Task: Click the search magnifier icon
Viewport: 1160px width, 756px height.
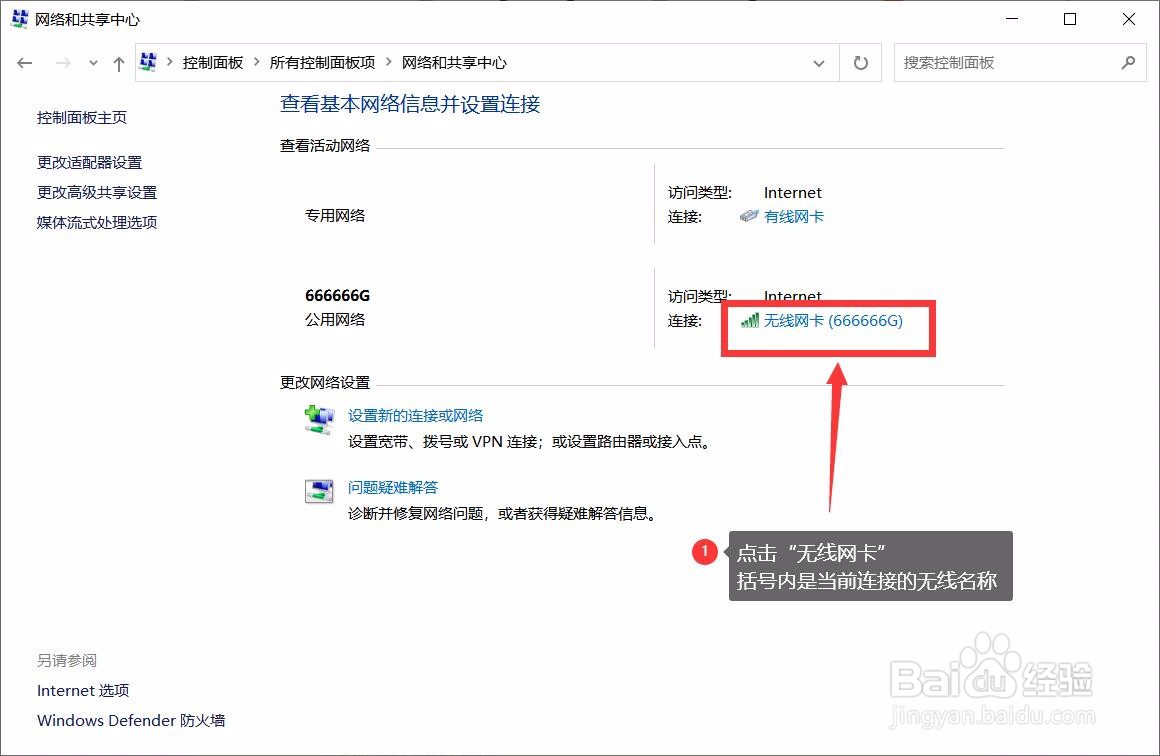Action: pos(1129,62)
